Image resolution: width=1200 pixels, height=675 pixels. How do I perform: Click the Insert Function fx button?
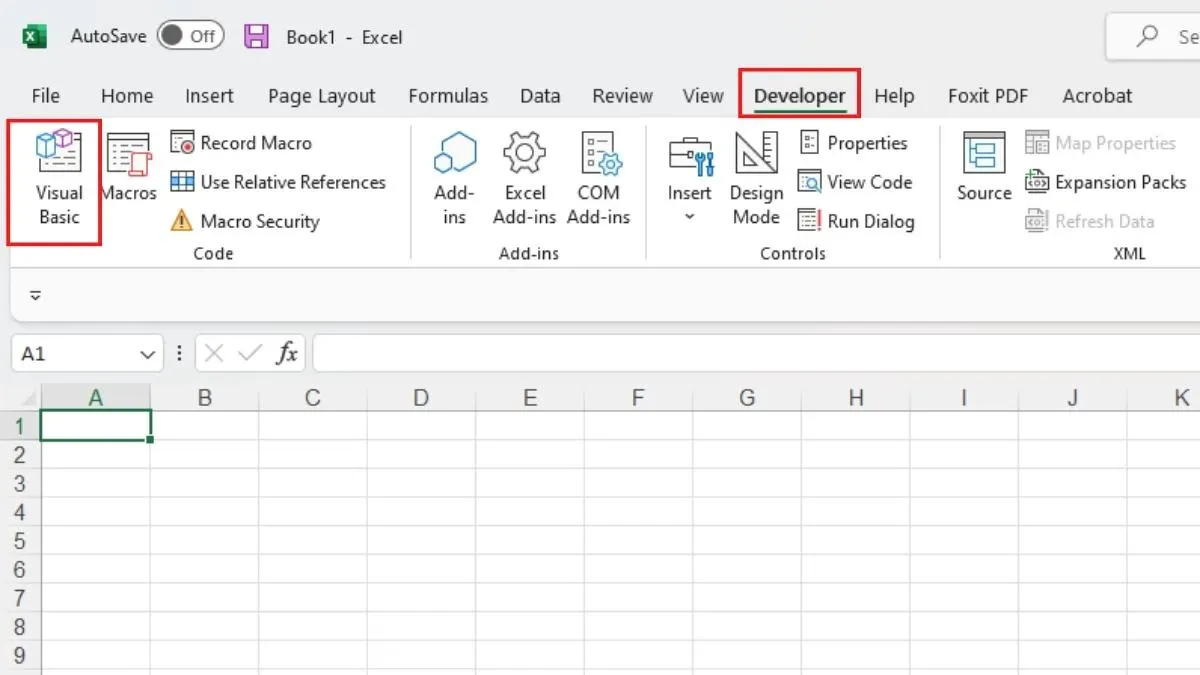pos(287,353)
